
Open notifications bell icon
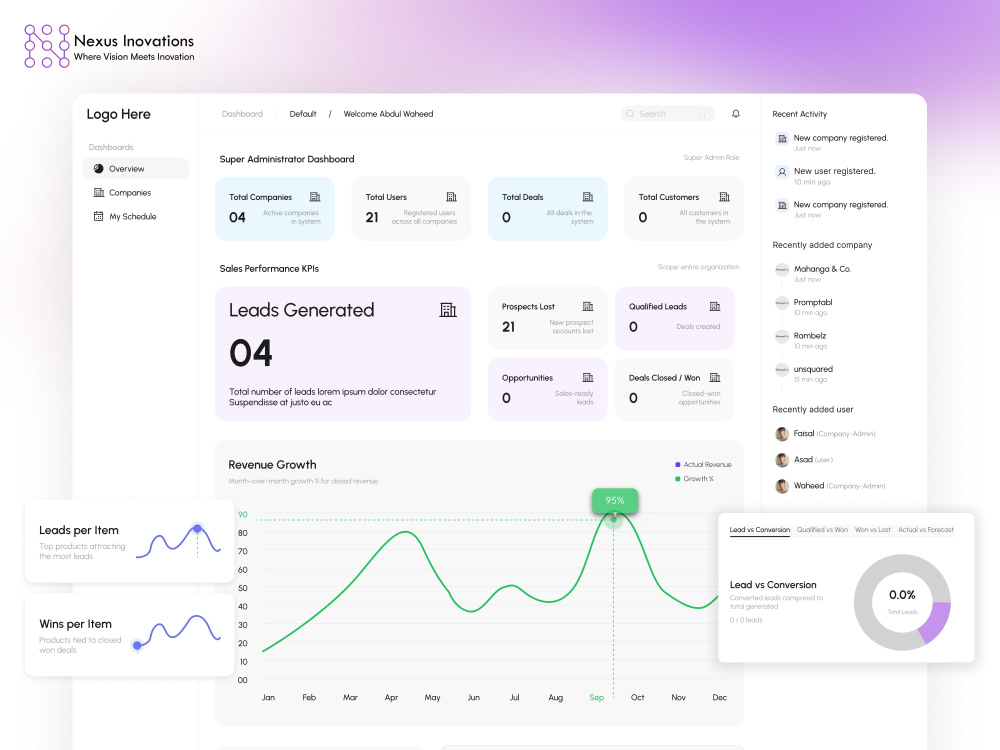[x=735, y=114]
